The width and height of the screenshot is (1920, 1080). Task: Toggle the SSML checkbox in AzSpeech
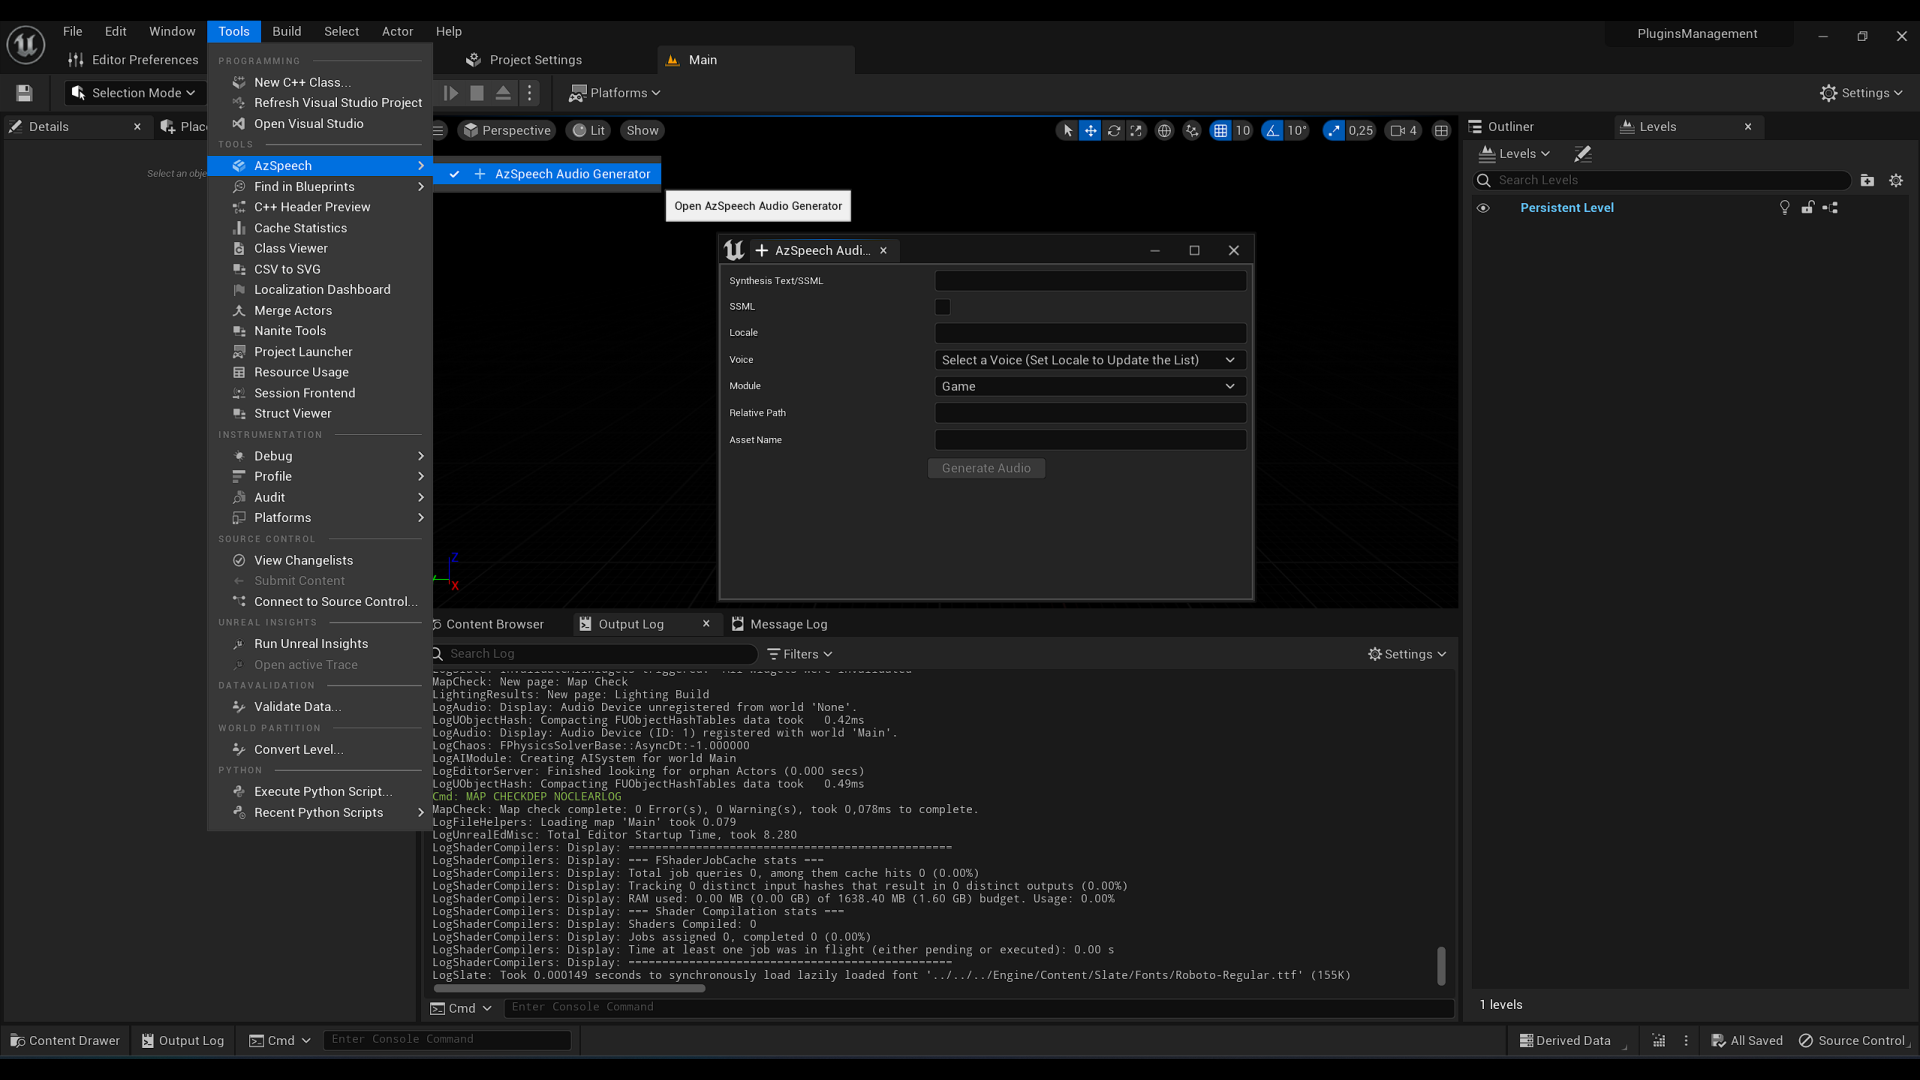[x=943, y=306]
